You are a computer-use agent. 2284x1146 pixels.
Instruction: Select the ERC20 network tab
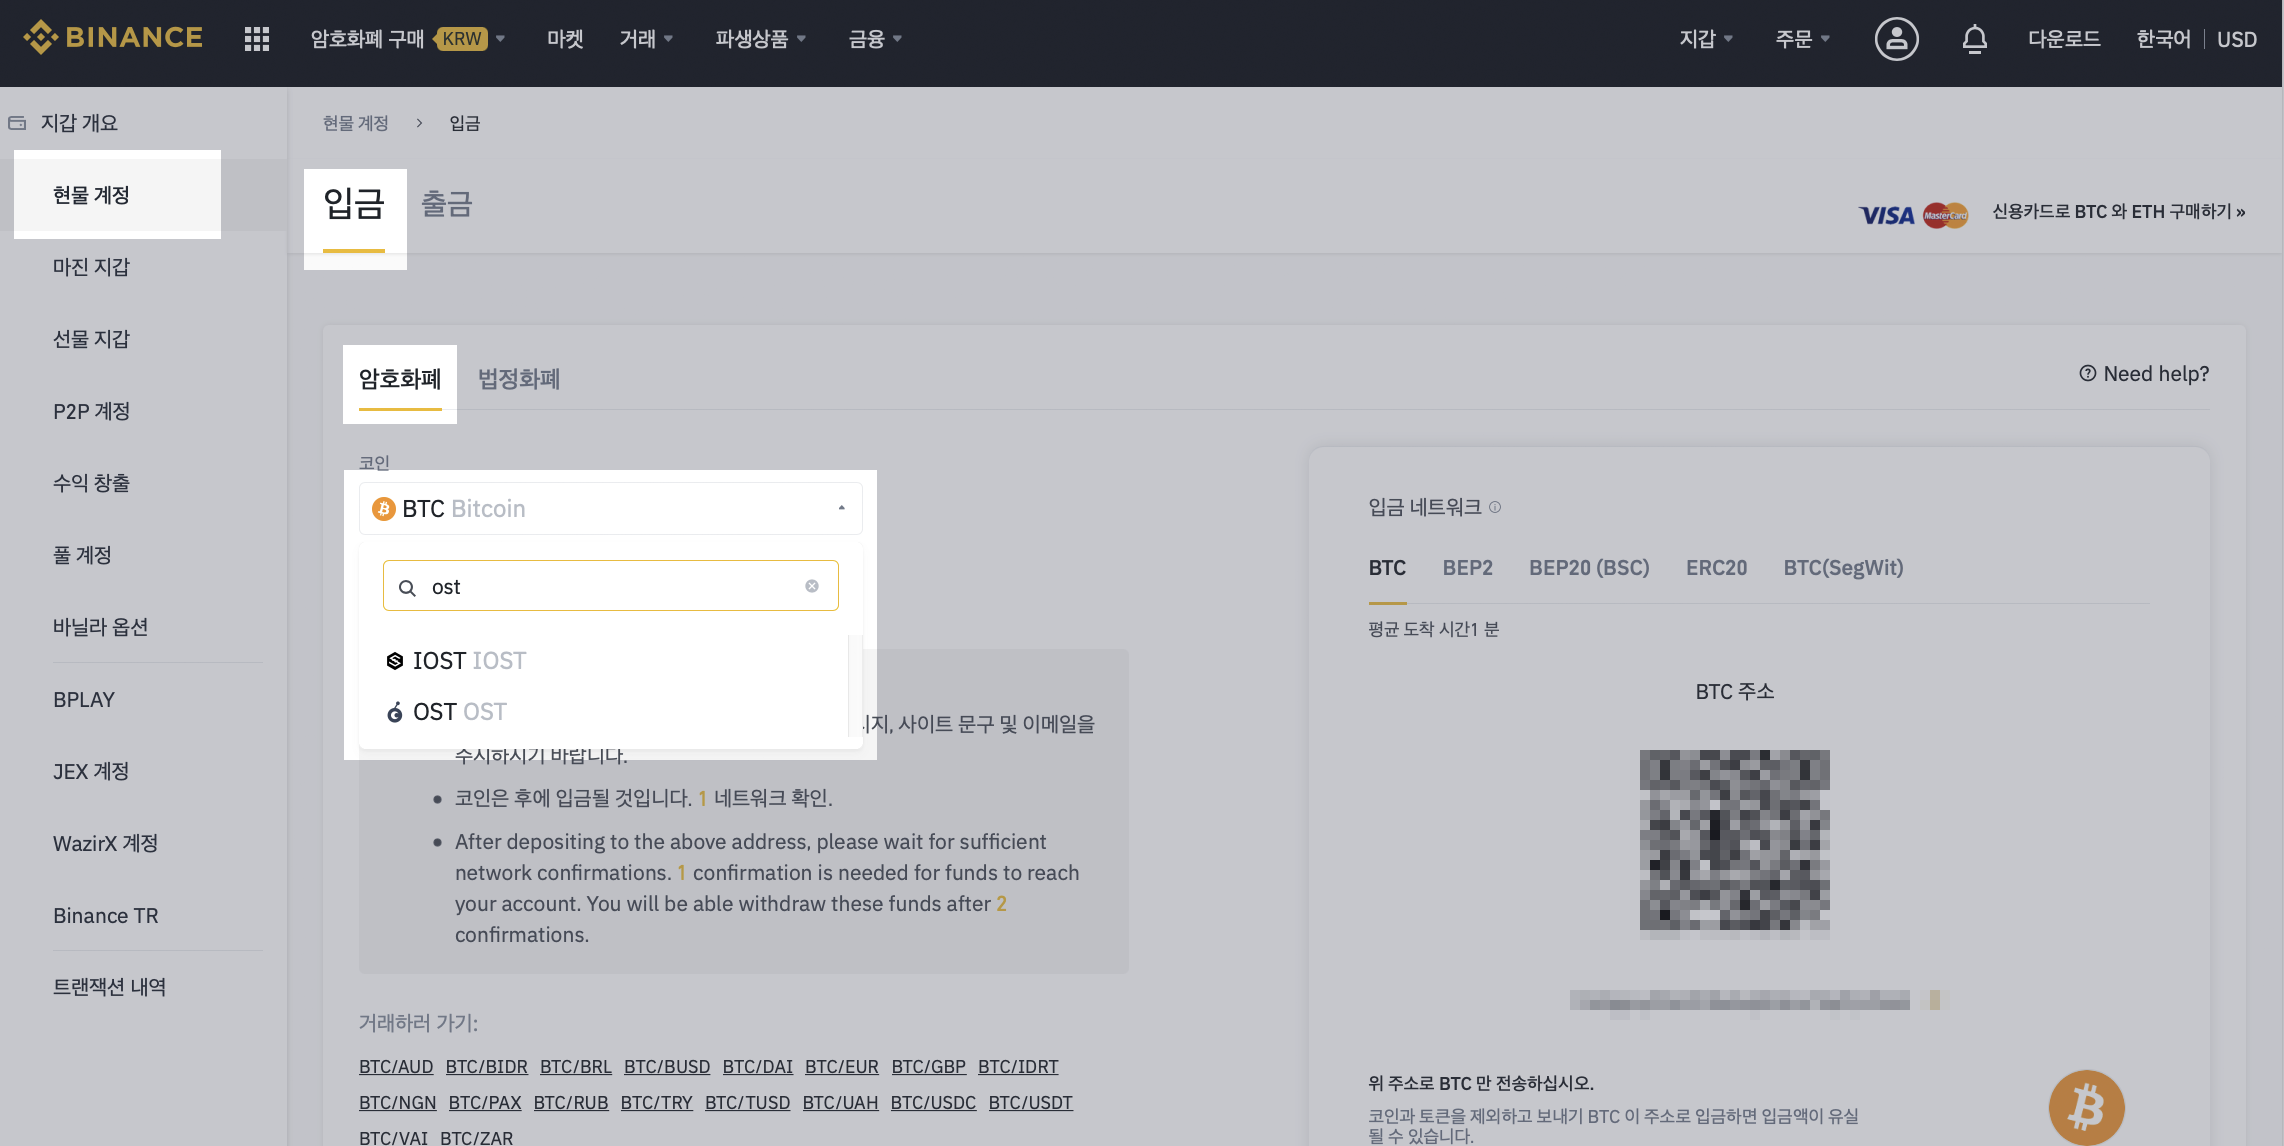pos(1716,568)
